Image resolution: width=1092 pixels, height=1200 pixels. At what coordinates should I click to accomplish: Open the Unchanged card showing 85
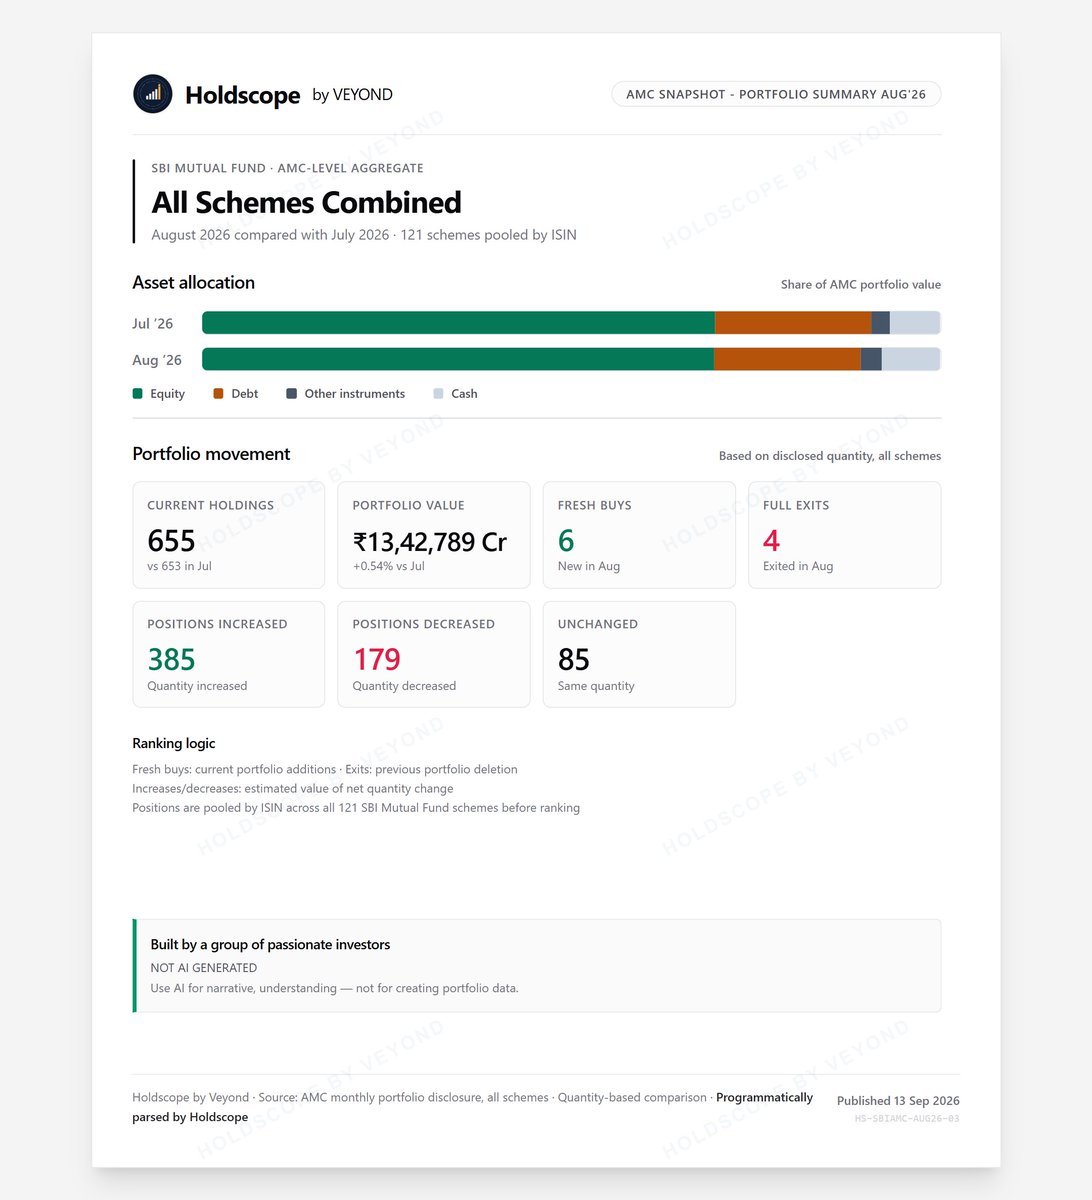pyautogui.click(x=639, y=654)
